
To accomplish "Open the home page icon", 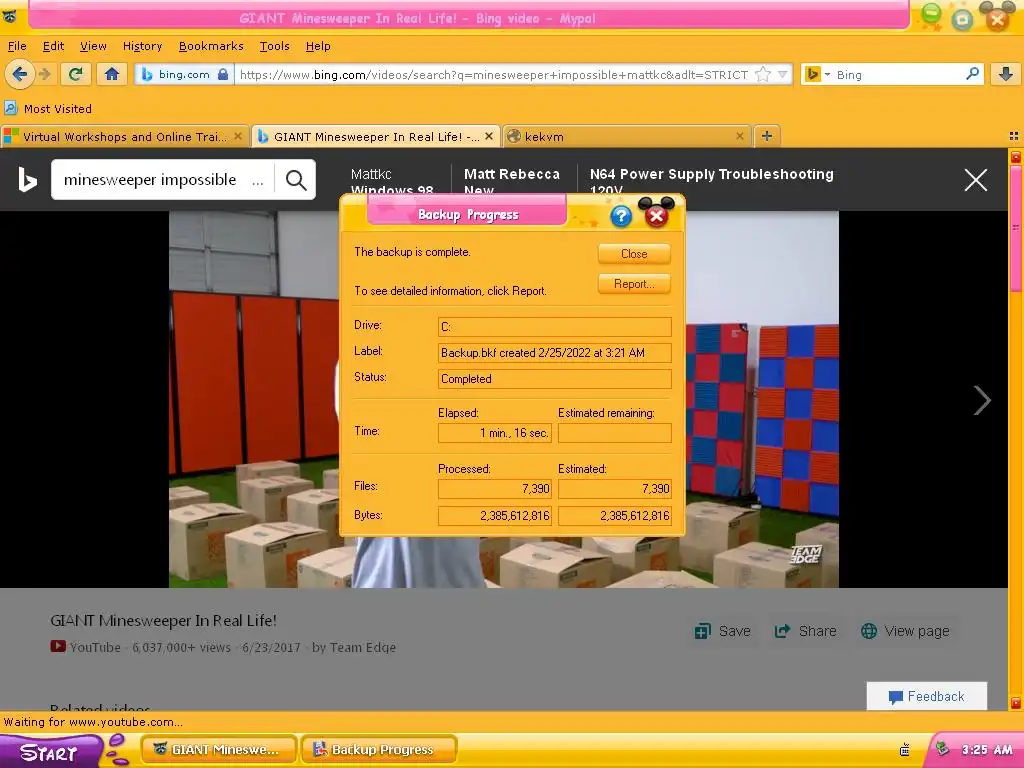I will point(112,74).
